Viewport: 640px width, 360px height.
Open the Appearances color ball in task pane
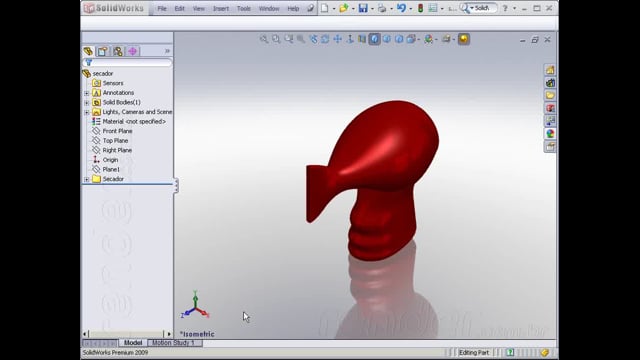(x=550, y=134)
